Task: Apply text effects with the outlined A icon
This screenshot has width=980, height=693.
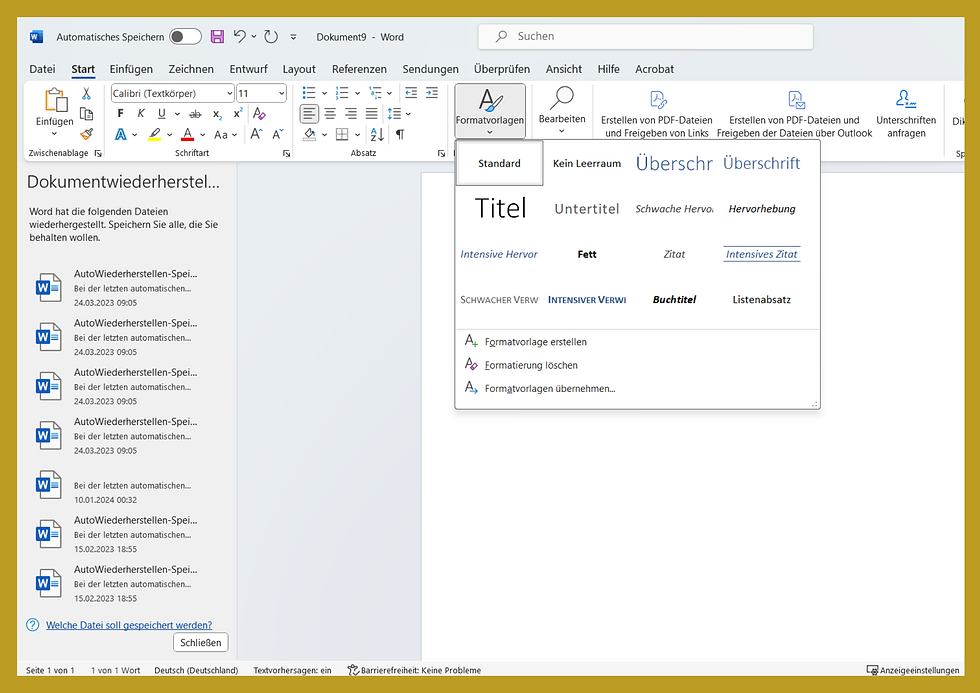Action: [x=121, y=134]
